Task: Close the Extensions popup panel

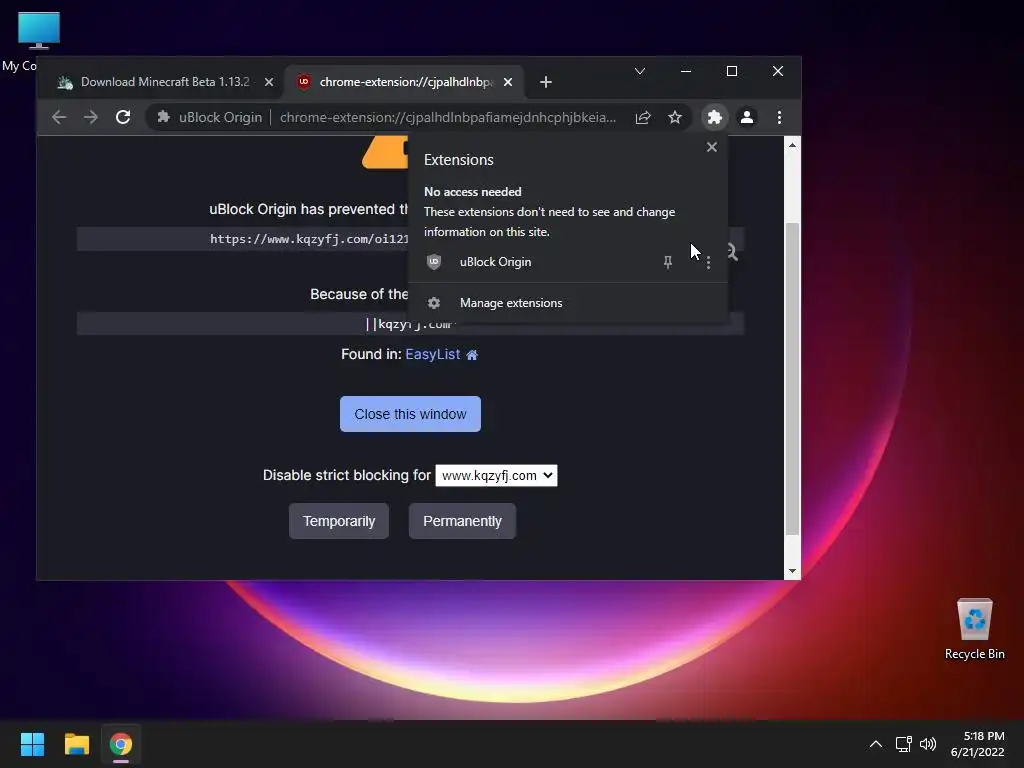Action: pyautogui.click(x=712, y=148)
